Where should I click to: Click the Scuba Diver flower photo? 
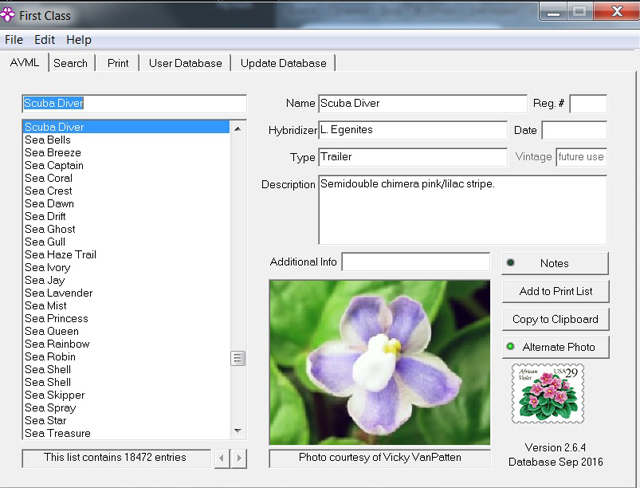tap(380, 362)
